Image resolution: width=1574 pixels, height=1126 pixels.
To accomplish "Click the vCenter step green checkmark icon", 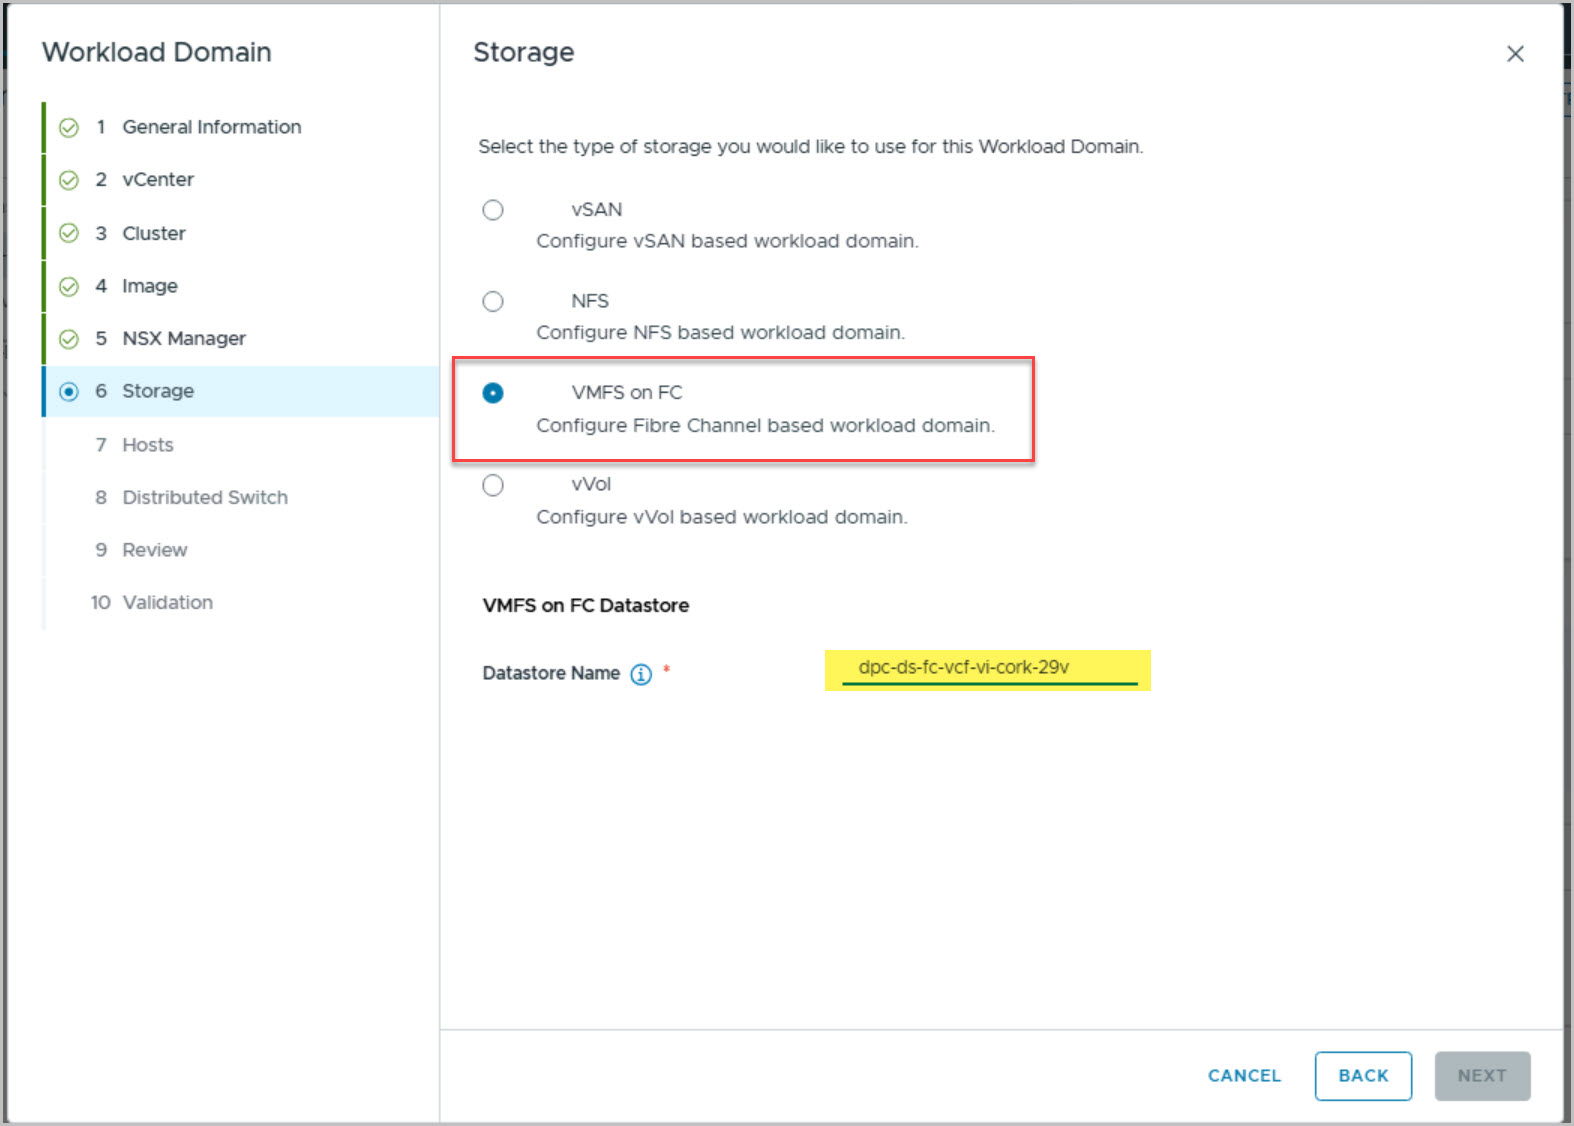I will [69, 180].
